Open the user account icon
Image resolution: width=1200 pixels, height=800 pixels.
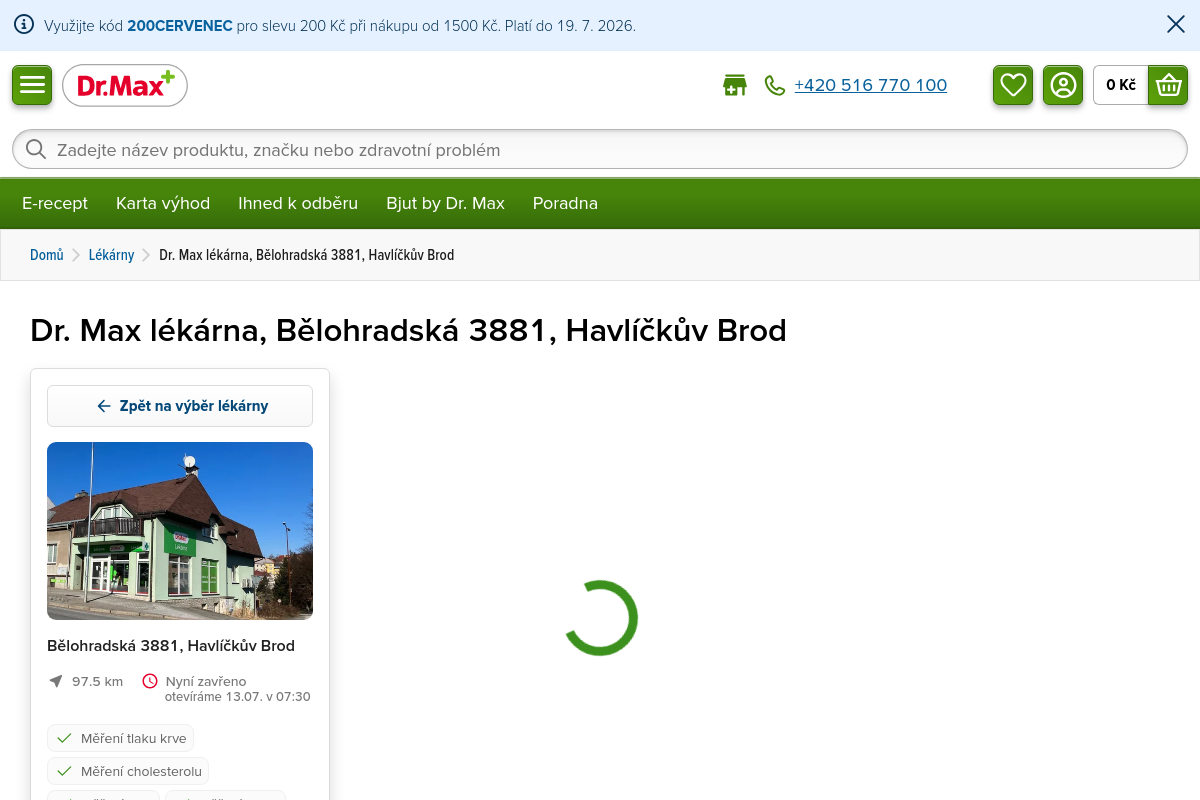(x=1063, y=85)
